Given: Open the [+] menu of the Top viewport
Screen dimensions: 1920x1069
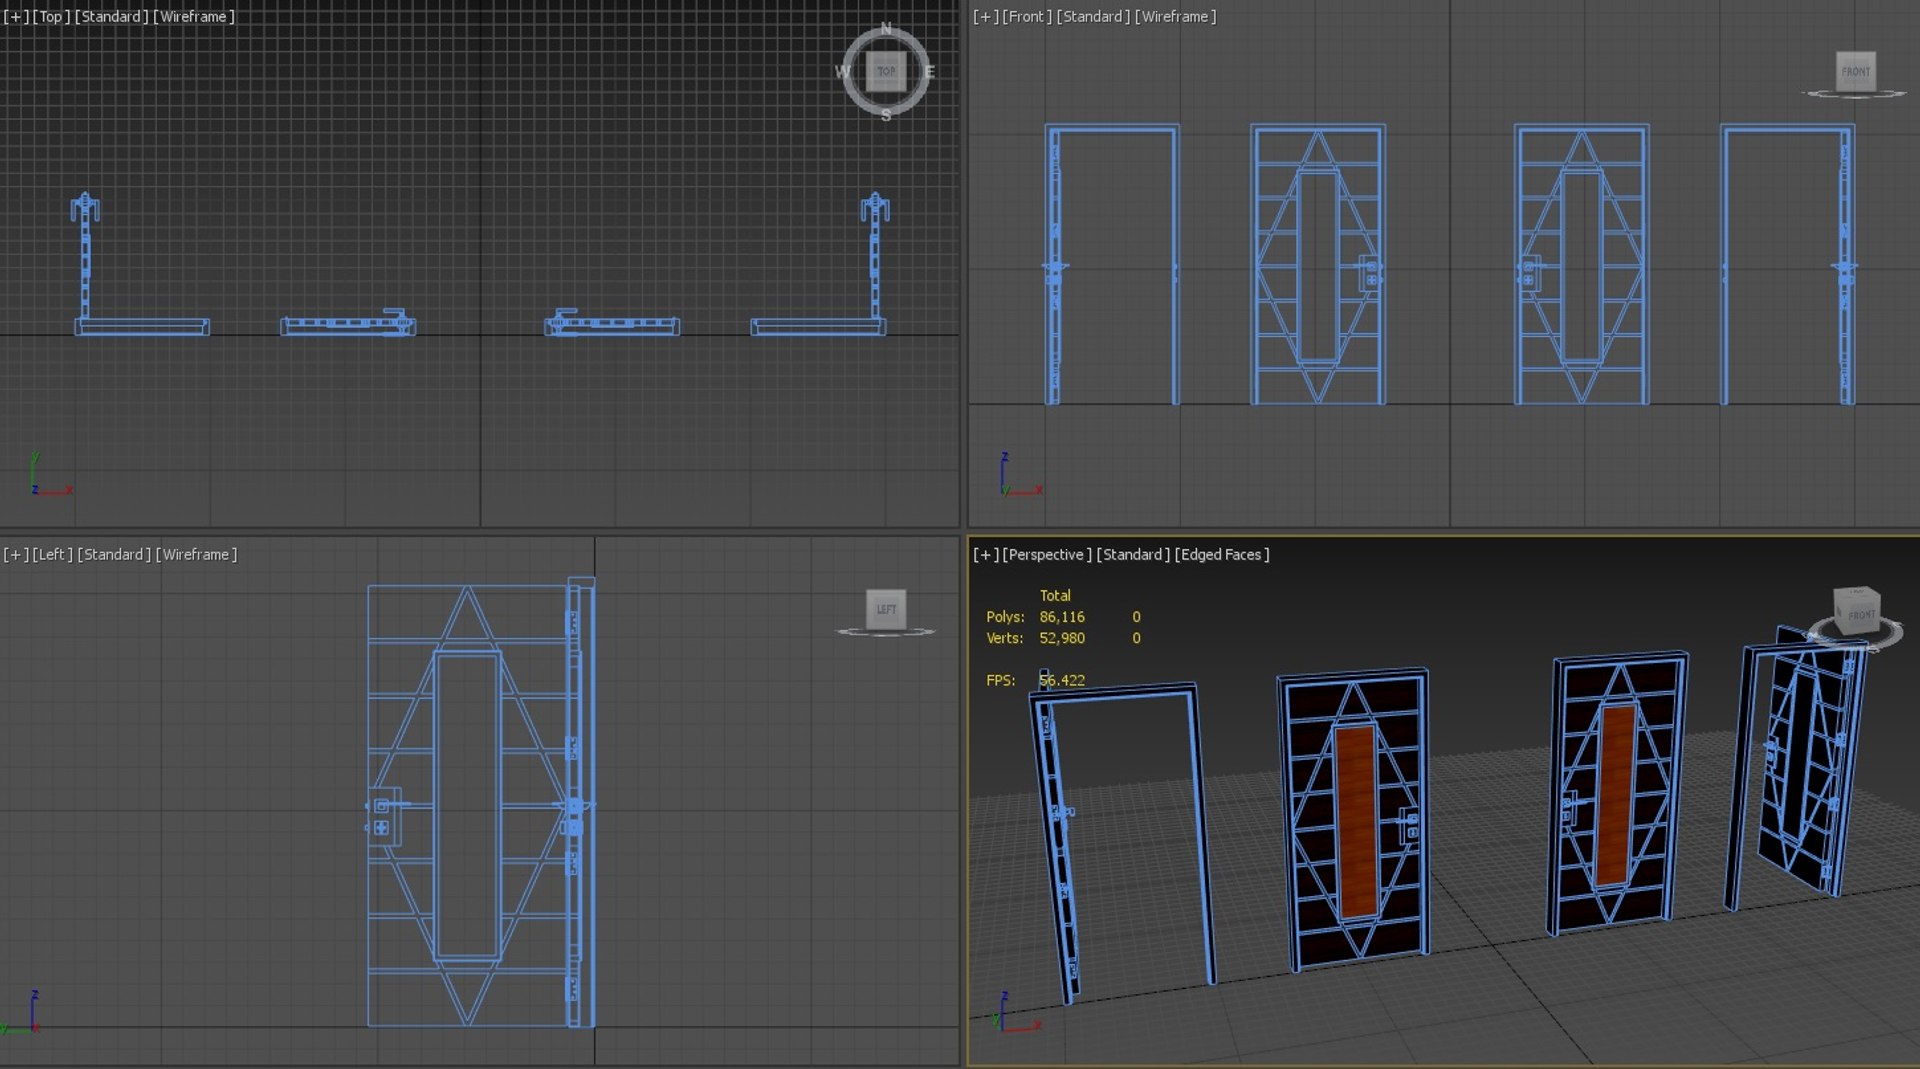Looking at the screenshot, I should [16, 17].
